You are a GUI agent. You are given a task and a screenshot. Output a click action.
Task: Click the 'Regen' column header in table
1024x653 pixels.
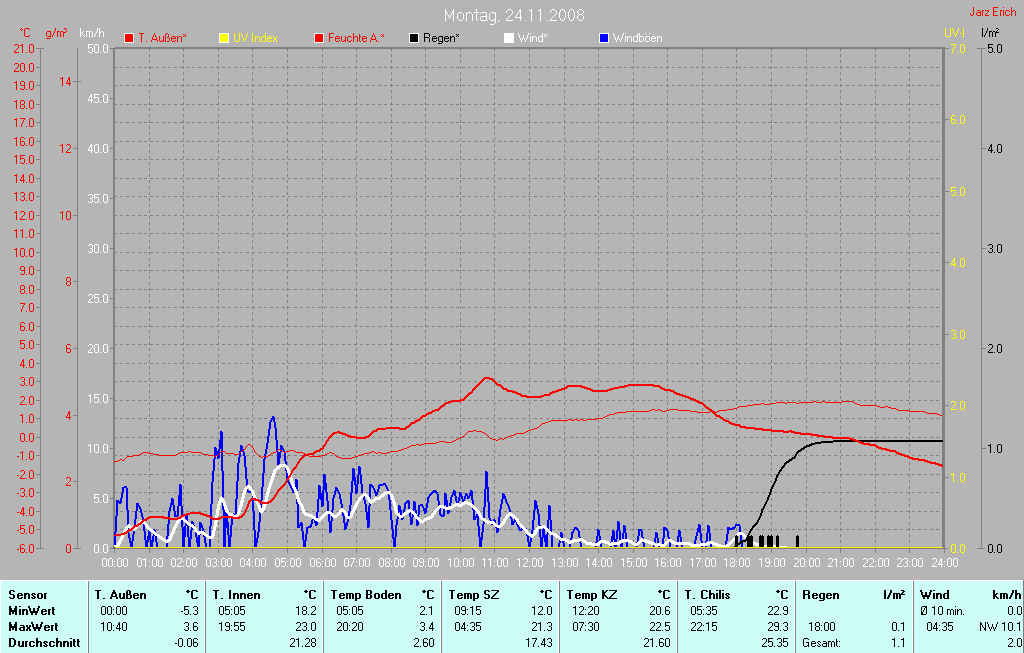pos(820,595)
